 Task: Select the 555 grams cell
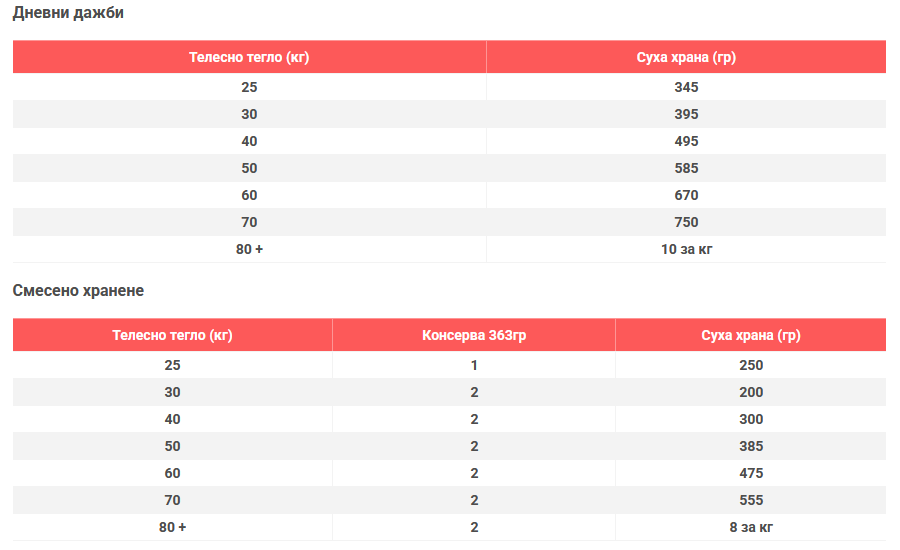pyautogui.click(x=751, y=500)
